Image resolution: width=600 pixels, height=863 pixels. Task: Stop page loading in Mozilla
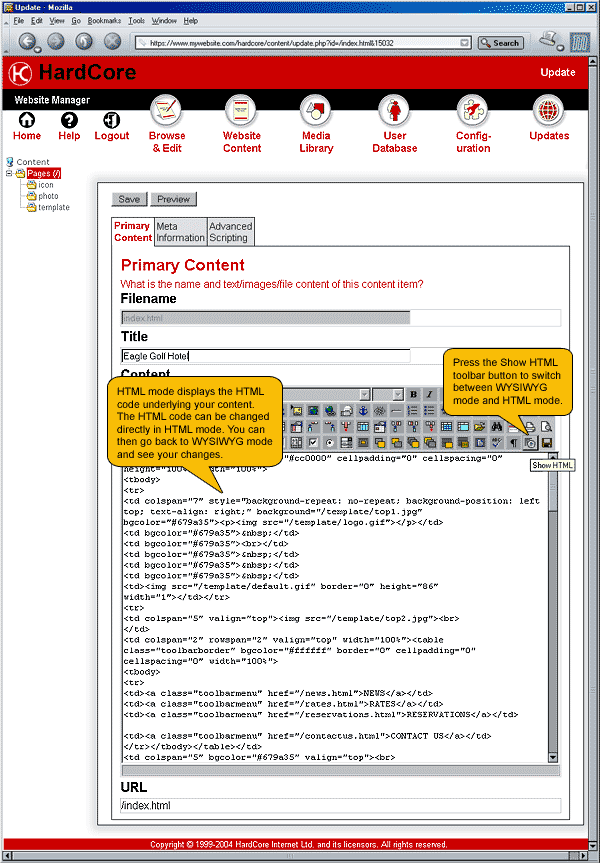point(112,41)
